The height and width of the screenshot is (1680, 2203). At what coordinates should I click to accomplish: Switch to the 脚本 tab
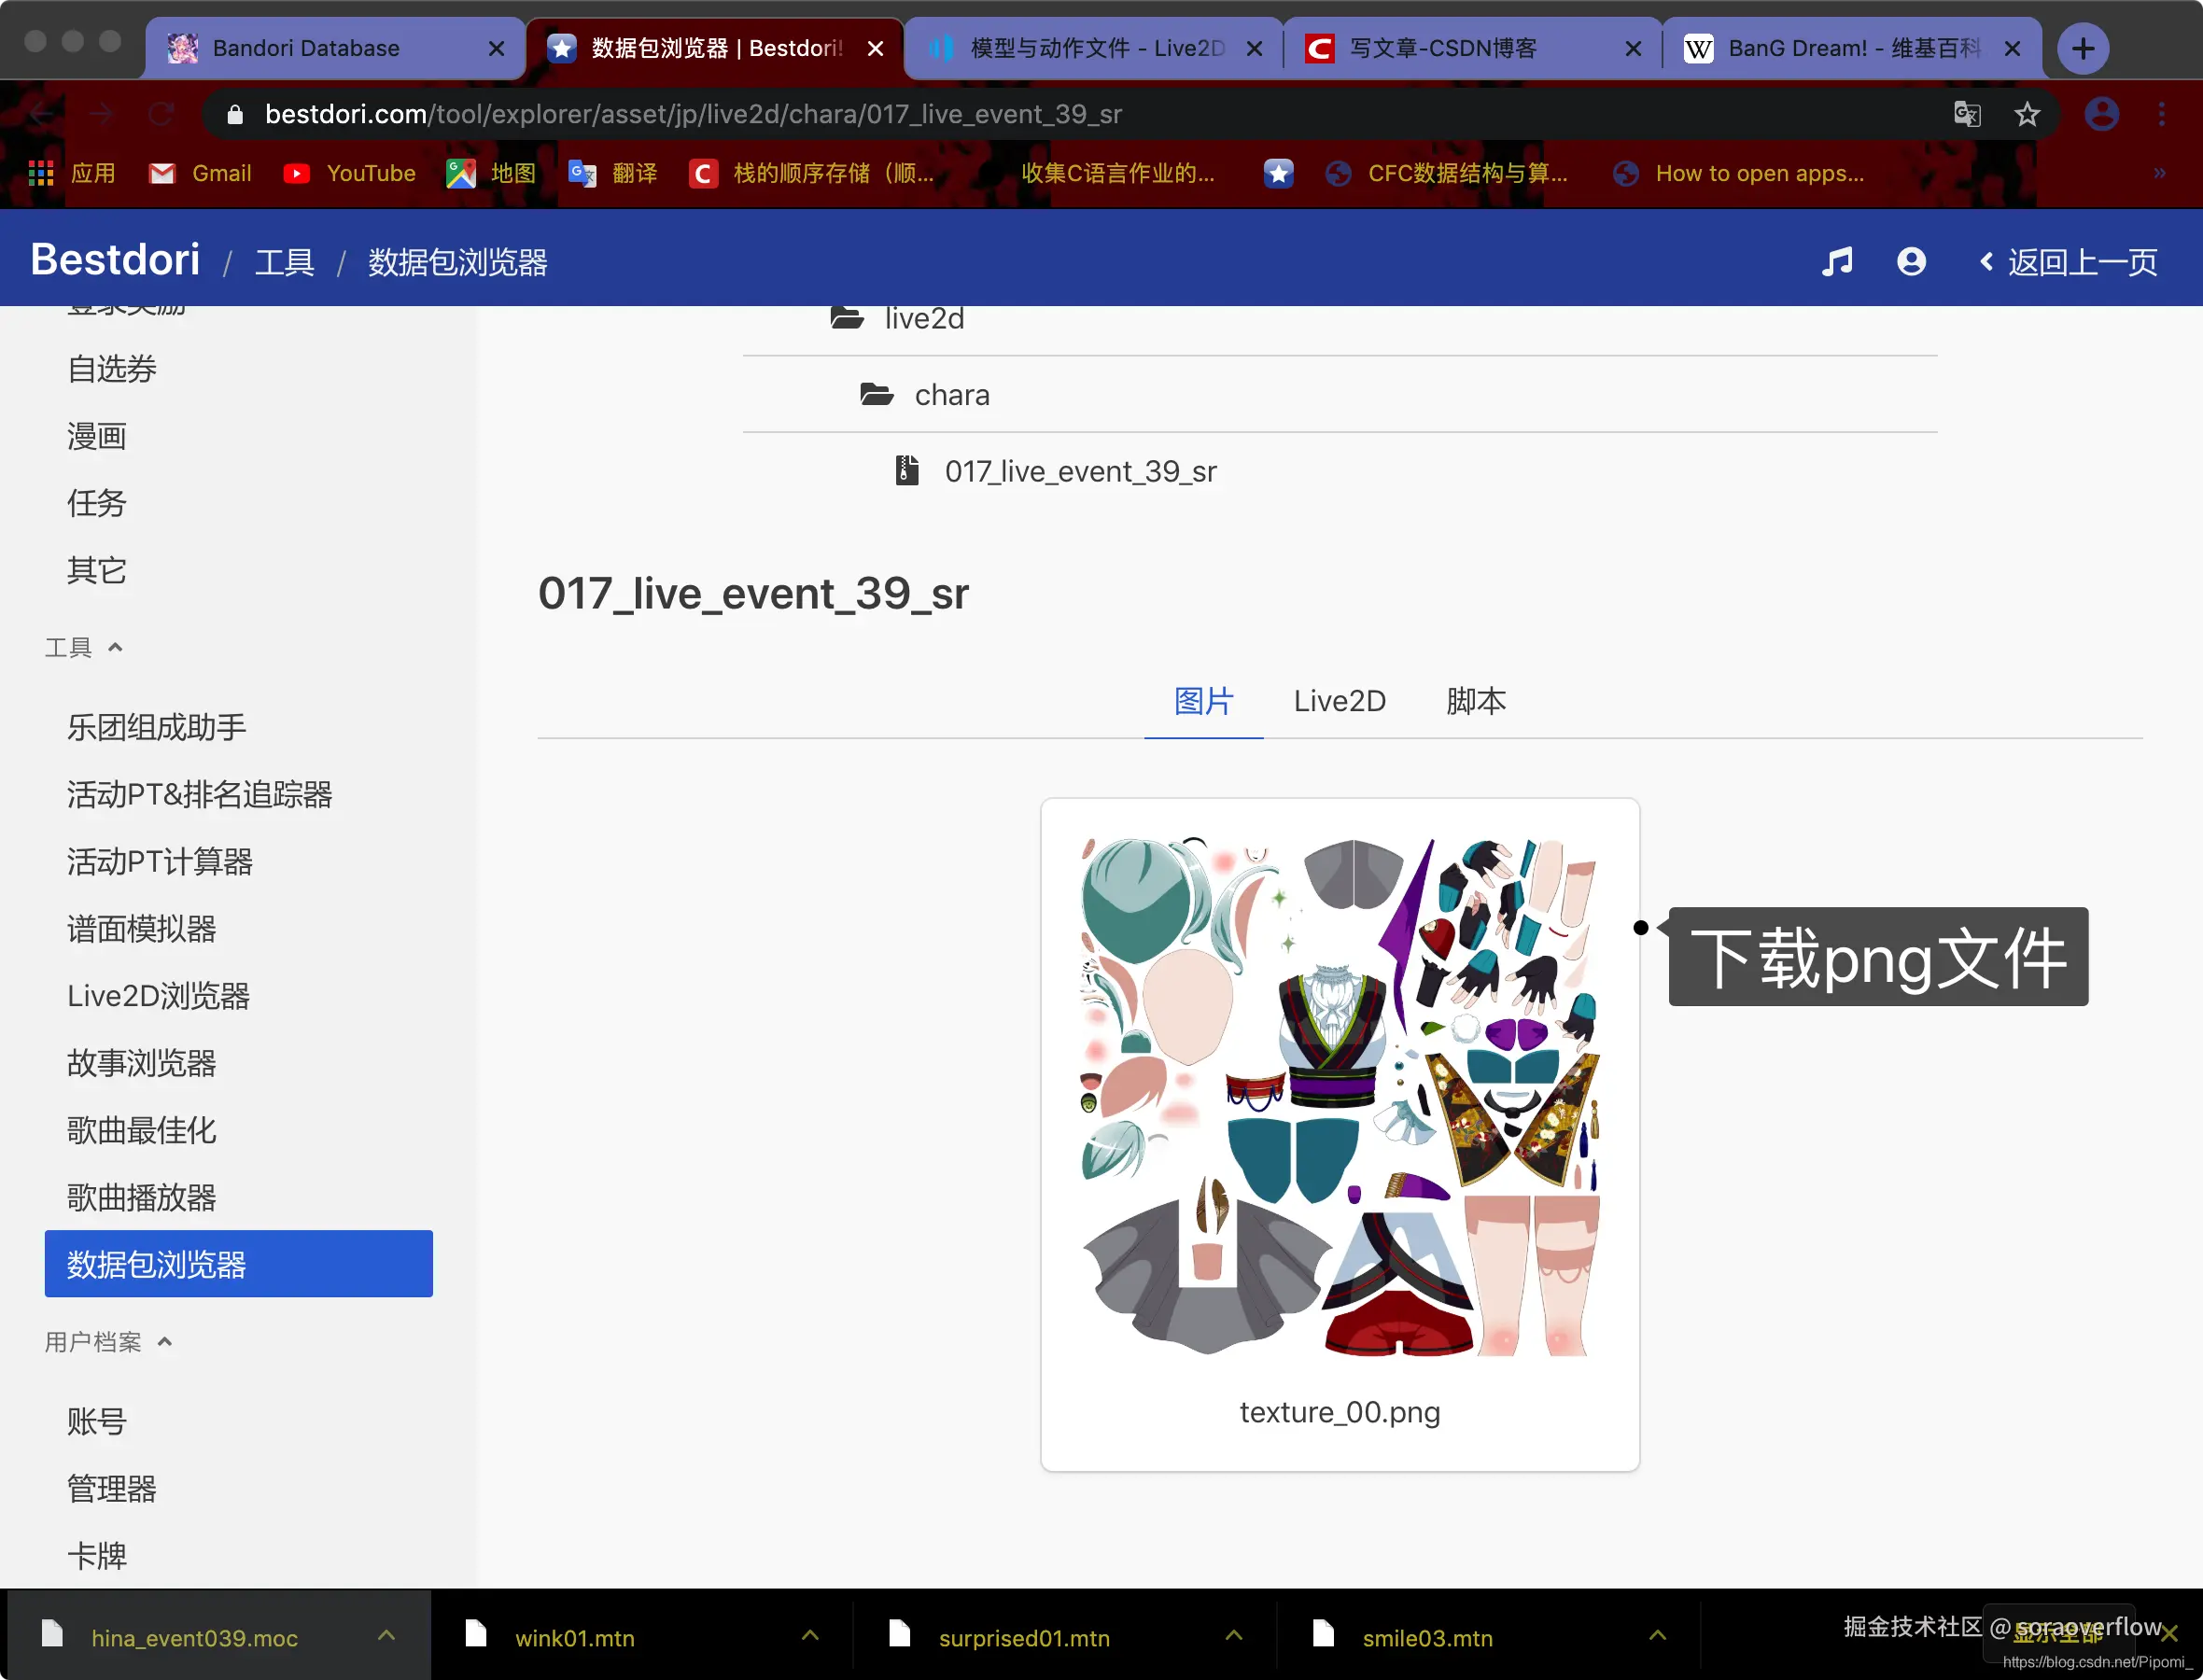pyautogui.click(x=1475, y=701)
